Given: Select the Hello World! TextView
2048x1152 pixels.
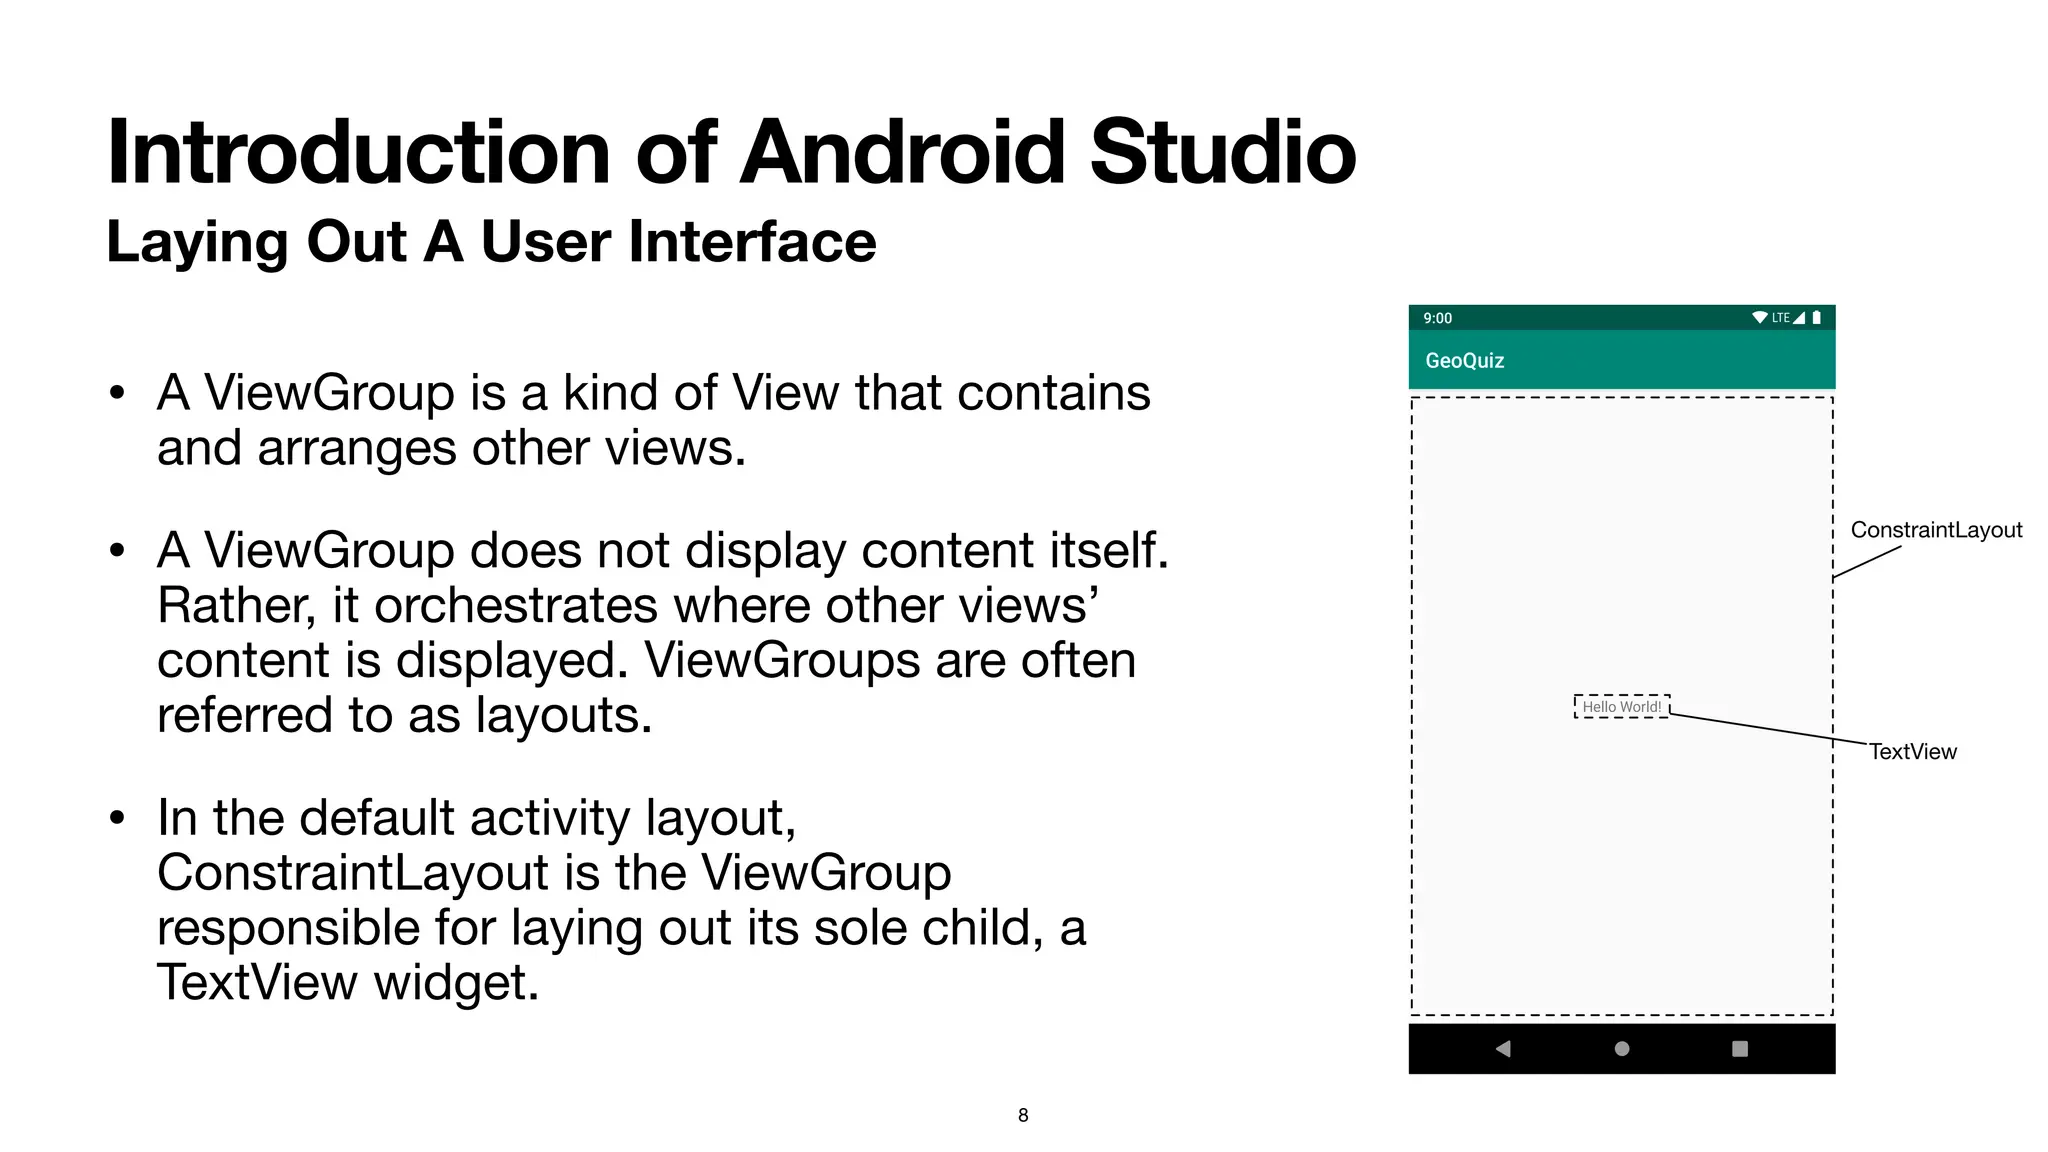Looking at the screenshot, I should [1622, 706].
